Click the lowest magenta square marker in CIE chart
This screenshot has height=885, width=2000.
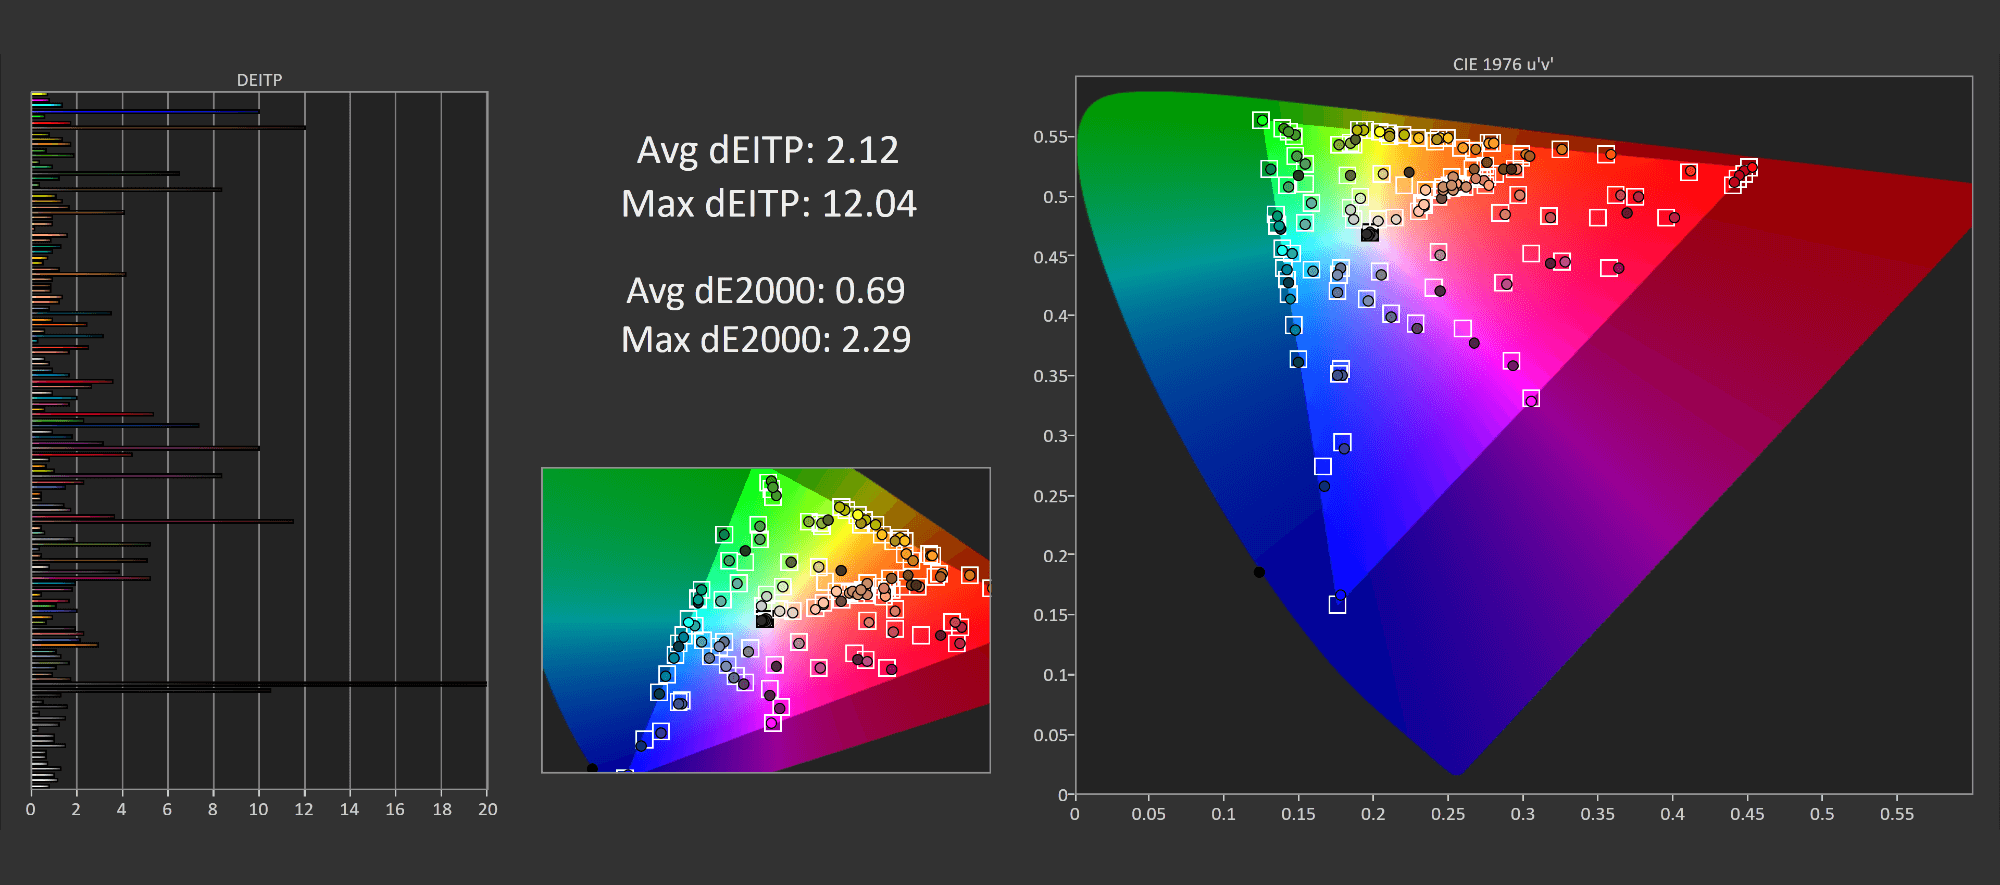1531,399
